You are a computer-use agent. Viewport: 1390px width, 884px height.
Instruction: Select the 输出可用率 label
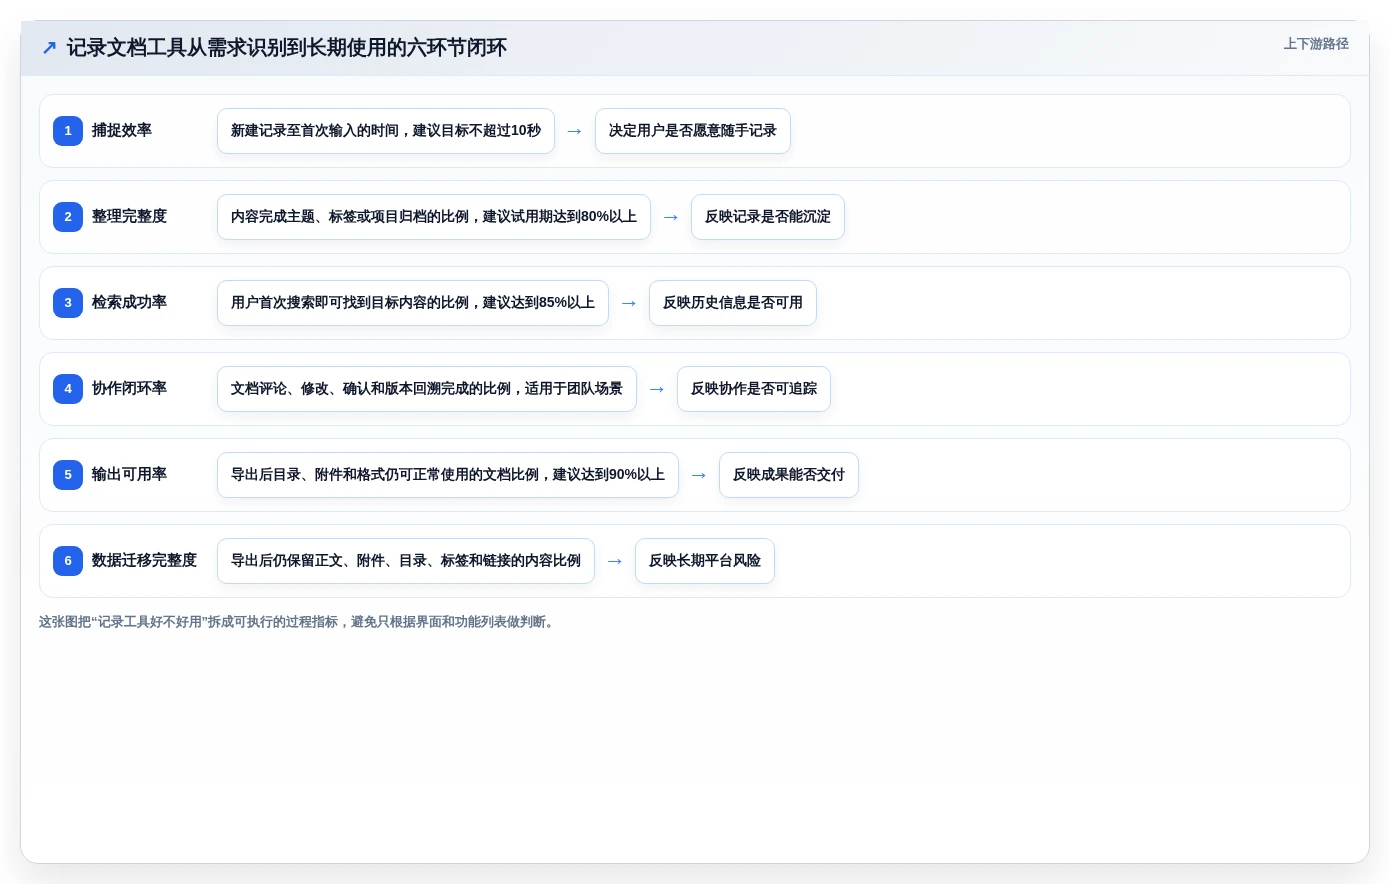point(130,474)
